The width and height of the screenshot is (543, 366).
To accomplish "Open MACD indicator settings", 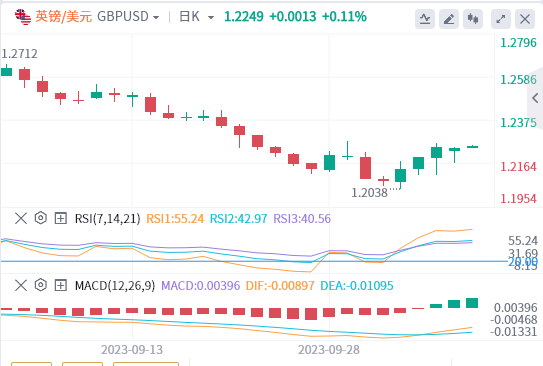I will tap(41, 285).
